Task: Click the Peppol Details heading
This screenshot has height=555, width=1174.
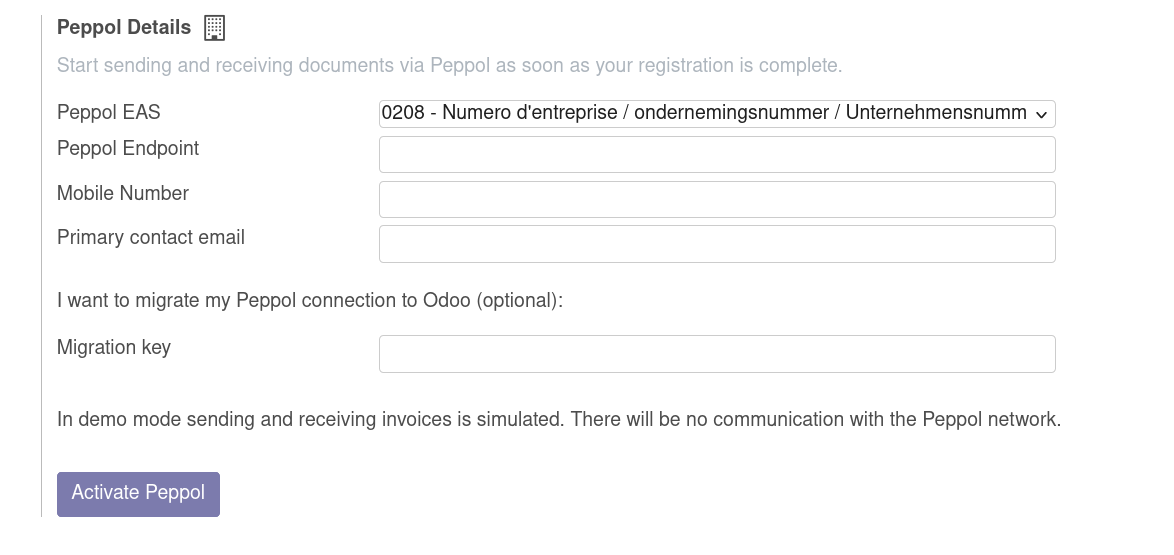Action: [x=124, y=28]
